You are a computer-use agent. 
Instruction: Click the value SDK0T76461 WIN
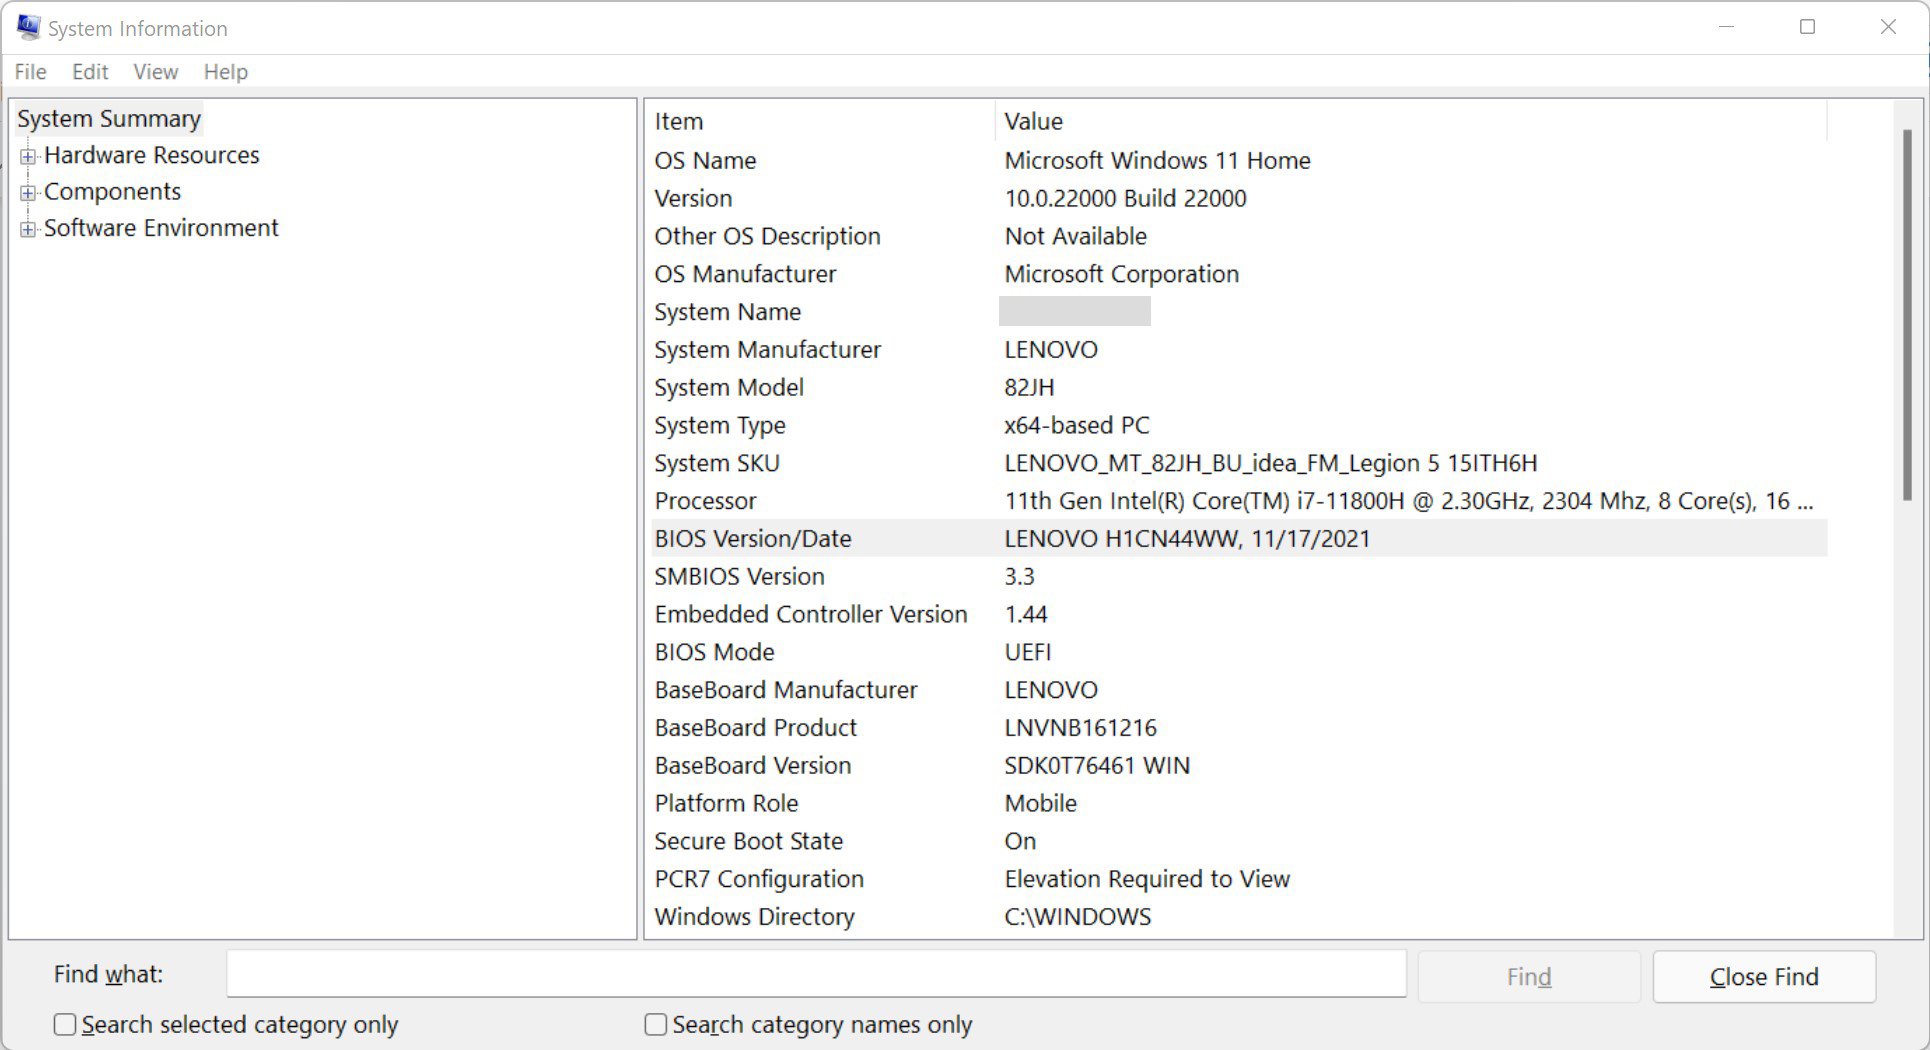[x=1097, y=766]
